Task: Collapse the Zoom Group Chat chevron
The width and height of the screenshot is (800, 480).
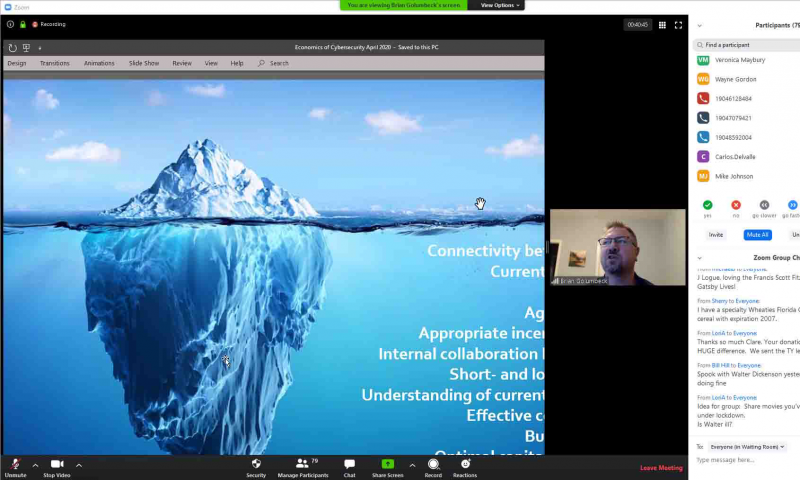Action: (x=699, y=258)
